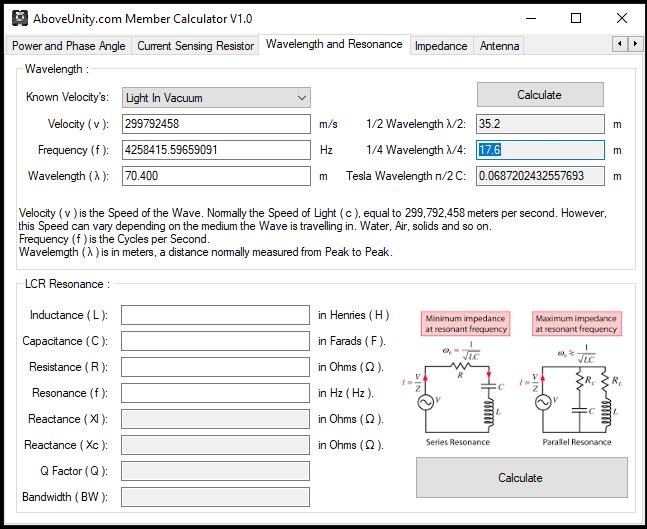Close the Member Calculator window
Viewport: 647px width, 529px height.
[x=622, y=18]
